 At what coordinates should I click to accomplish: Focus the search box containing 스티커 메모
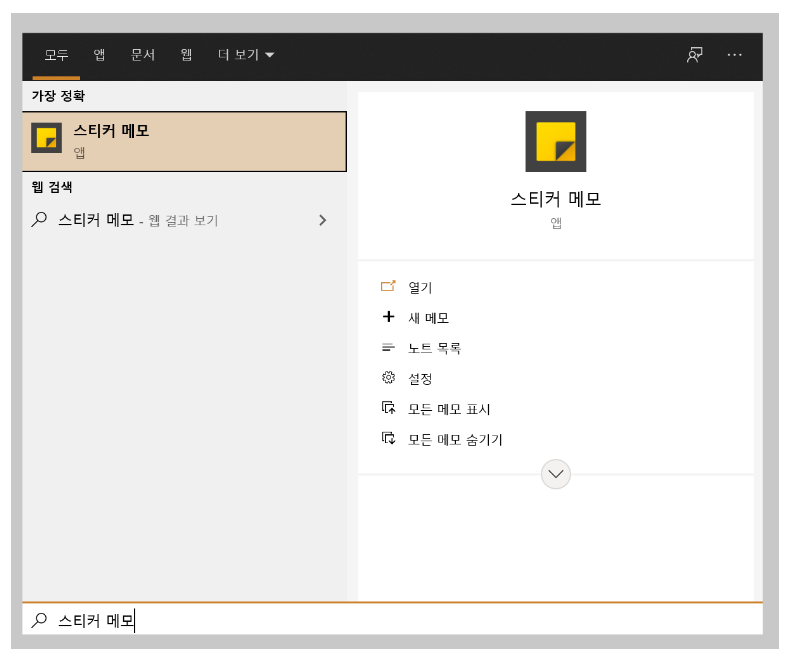[392, 620]
